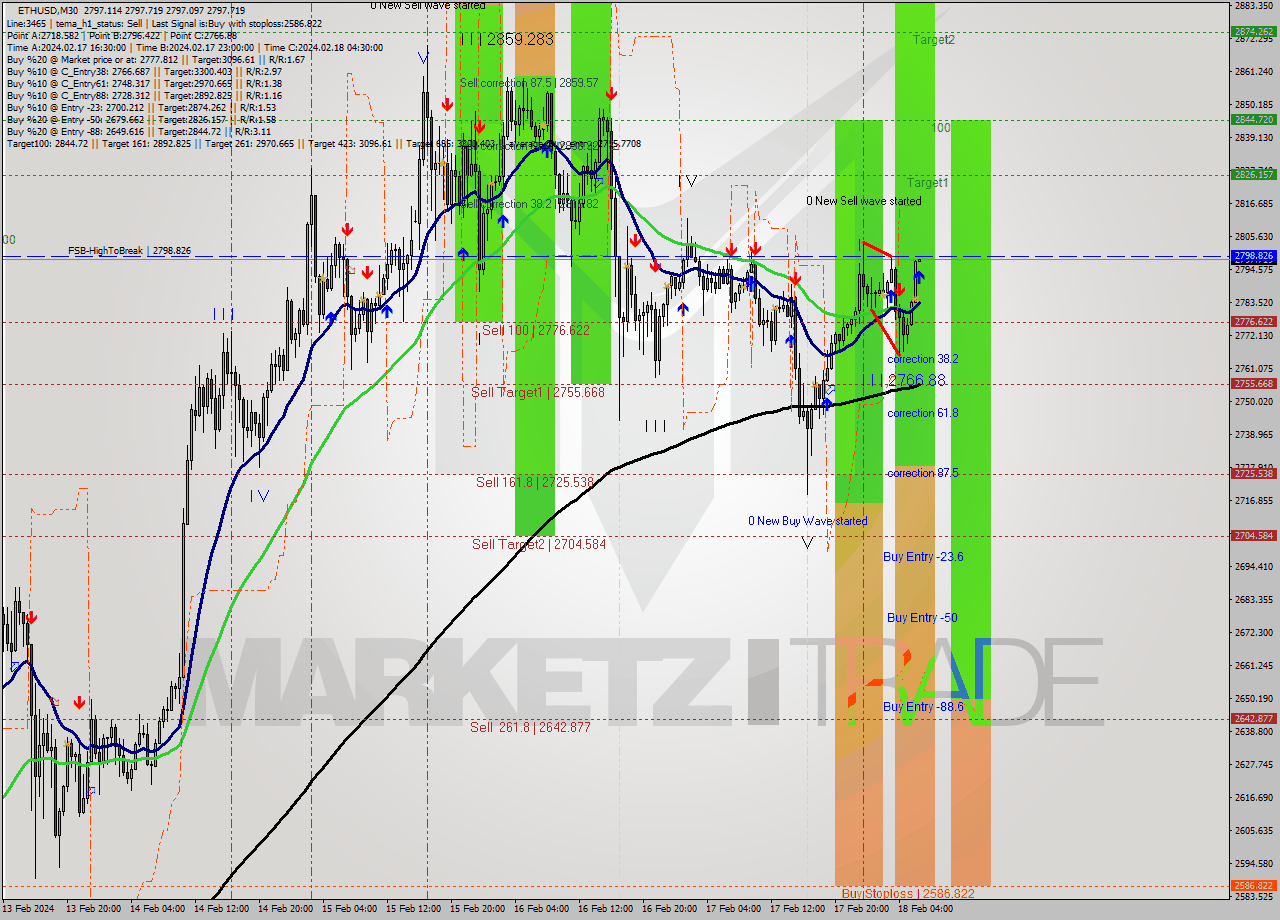Image resolution: width=1280 pixels, height=920 pixels.
Task: Click the green 2844.720 price tag
Action: (1254, 119)
